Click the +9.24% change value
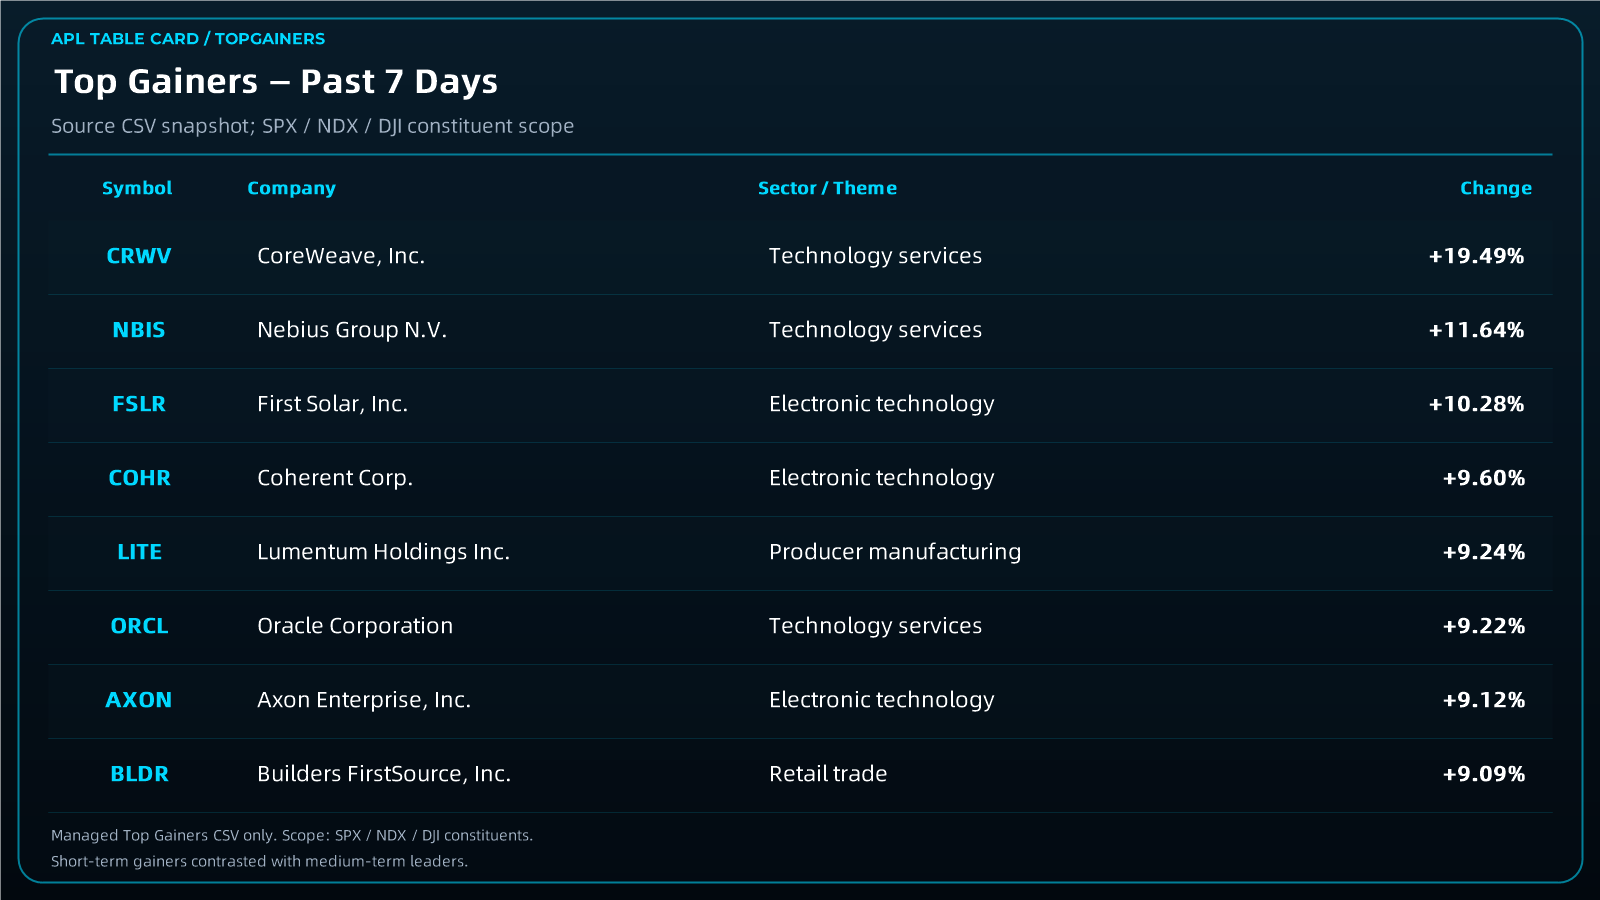 click(x=1484, y=552)
